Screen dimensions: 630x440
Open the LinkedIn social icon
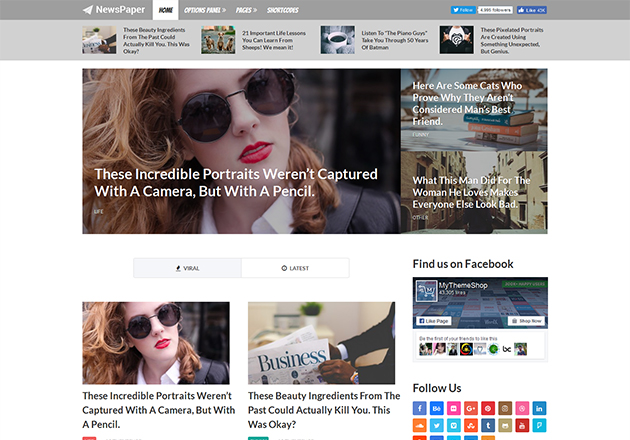[x=539, y=408]
